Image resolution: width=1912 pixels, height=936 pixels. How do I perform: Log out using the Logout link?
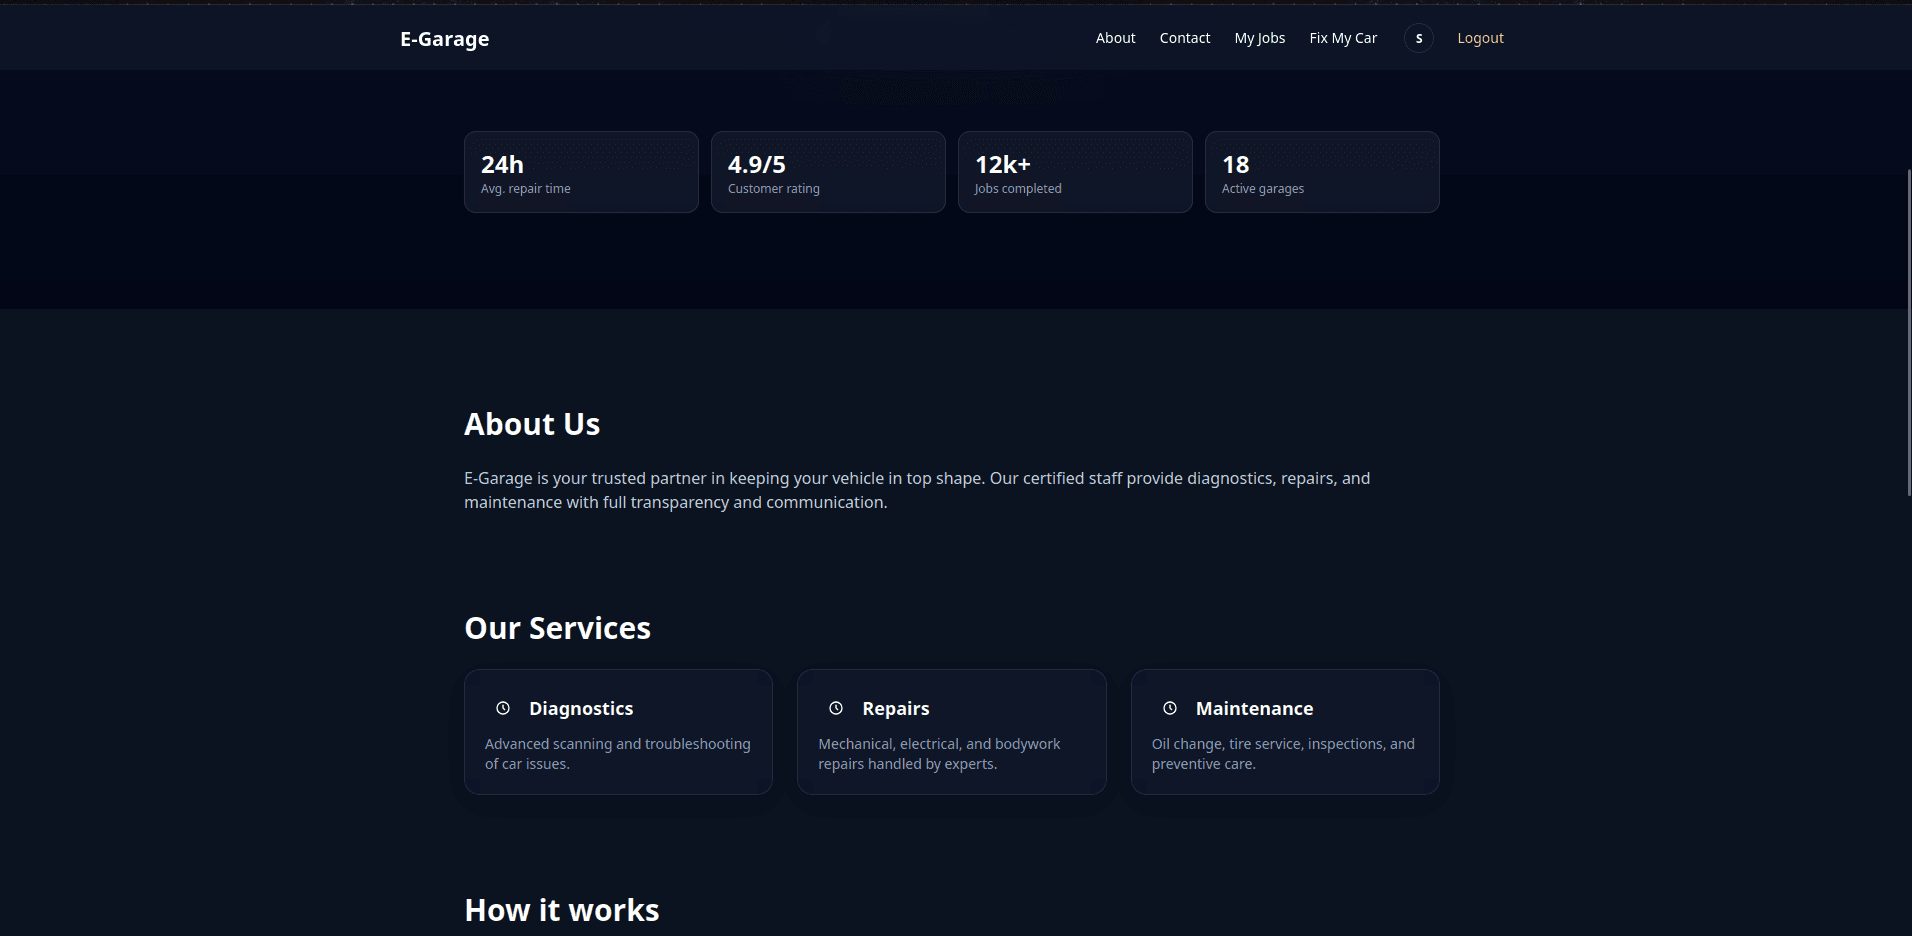pyautogui.click(x=1479, y=38)
